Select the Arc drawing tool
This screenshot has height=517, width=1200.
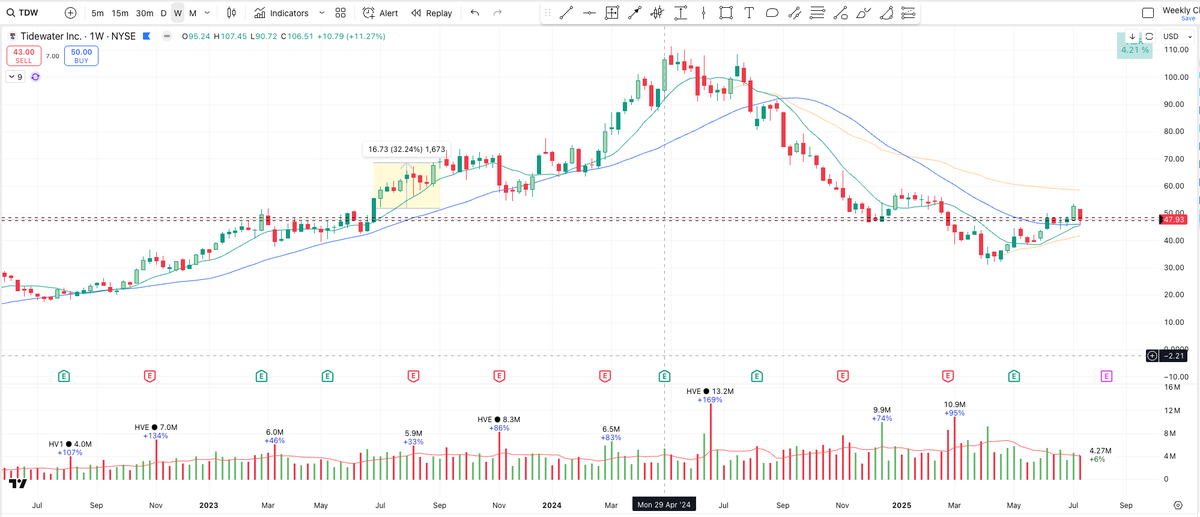pos(886,13)
